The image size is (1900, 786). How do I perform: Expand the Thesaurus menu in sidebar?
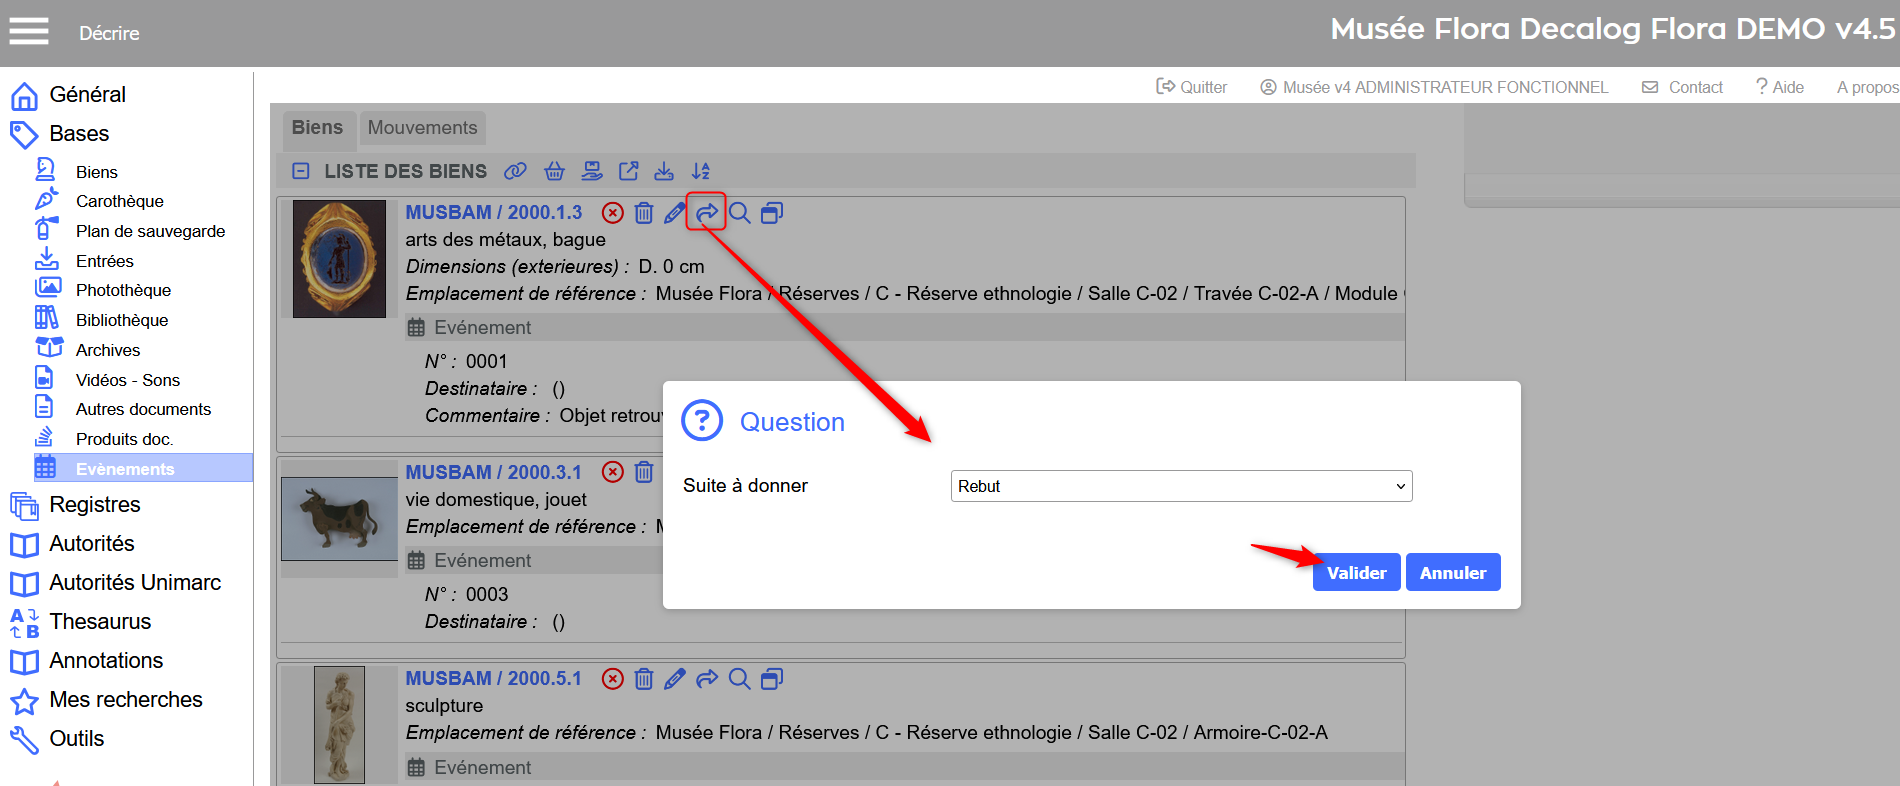(x=100, y=622)
